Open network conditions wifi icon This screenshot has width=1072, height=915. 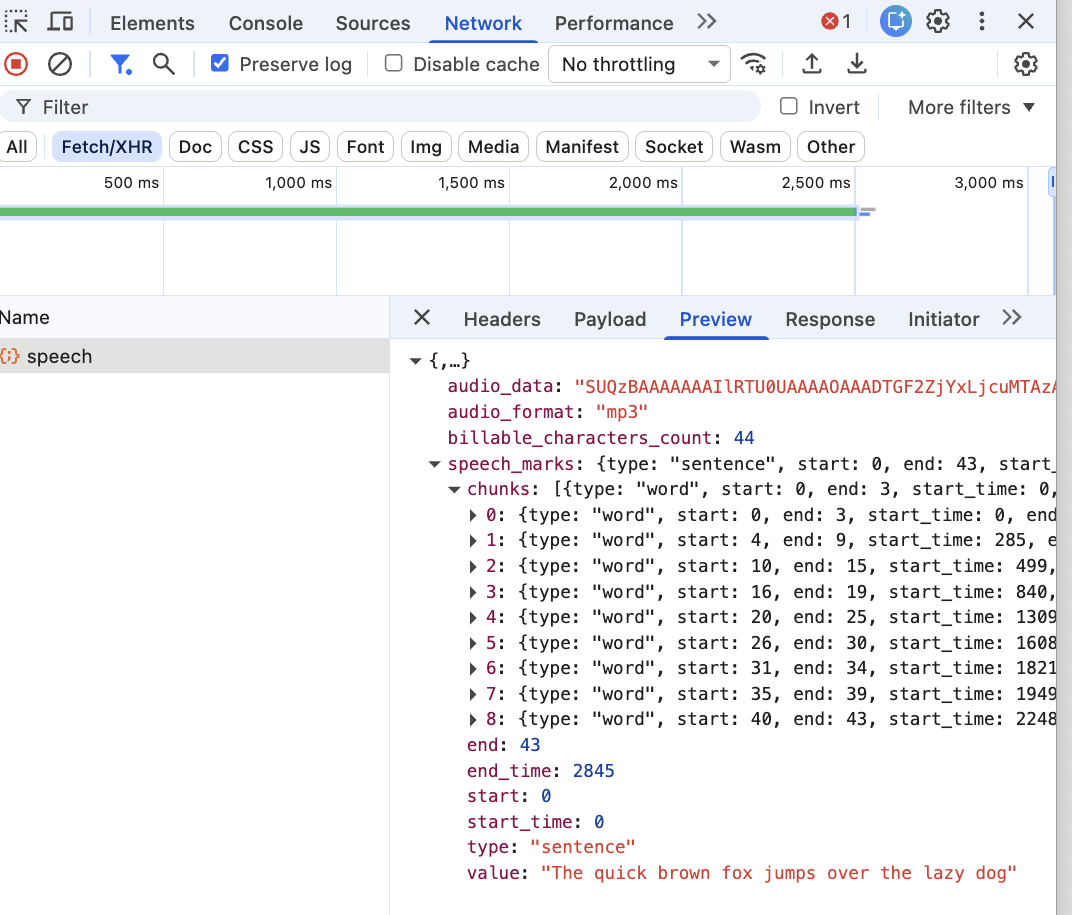coord(754,64)
